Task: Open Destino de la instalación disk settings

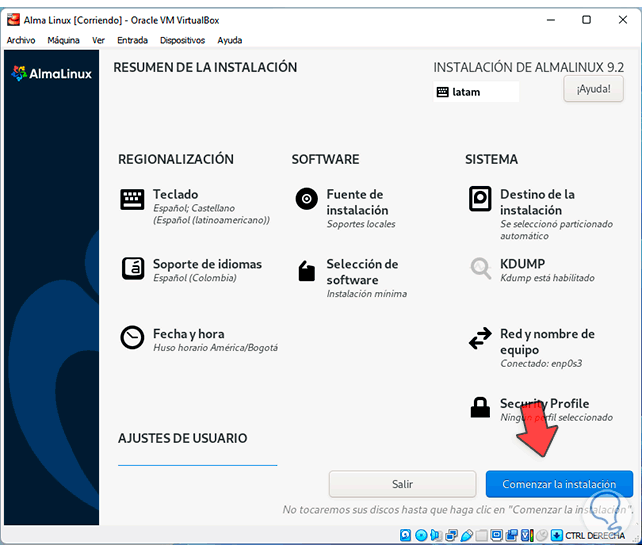Action: point(540,214)
